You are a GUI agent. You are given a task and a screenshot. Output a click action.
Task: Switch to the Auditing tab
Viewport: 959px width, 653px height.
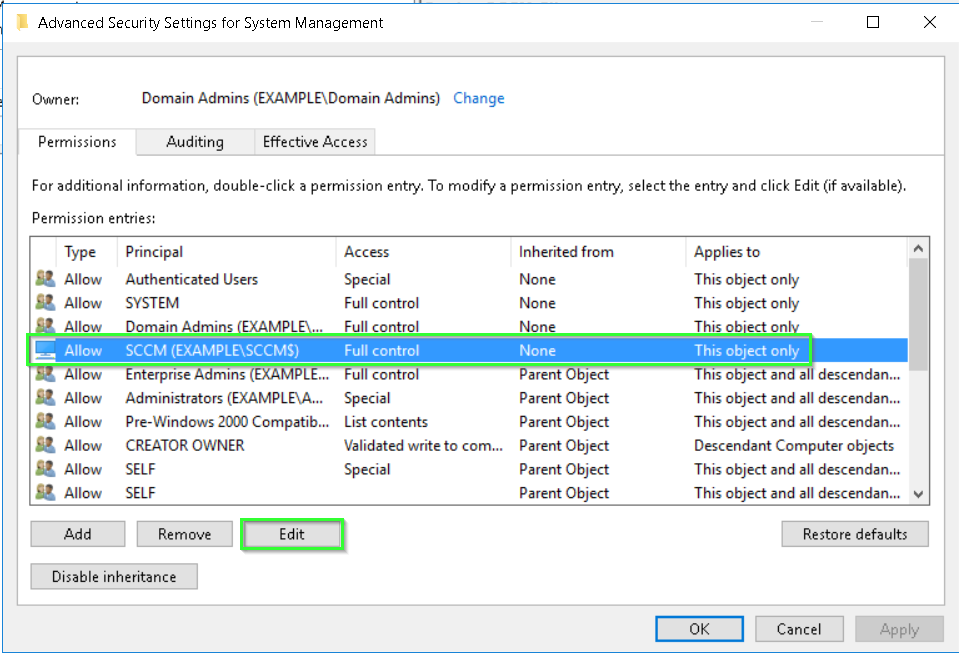pos(195,142)
